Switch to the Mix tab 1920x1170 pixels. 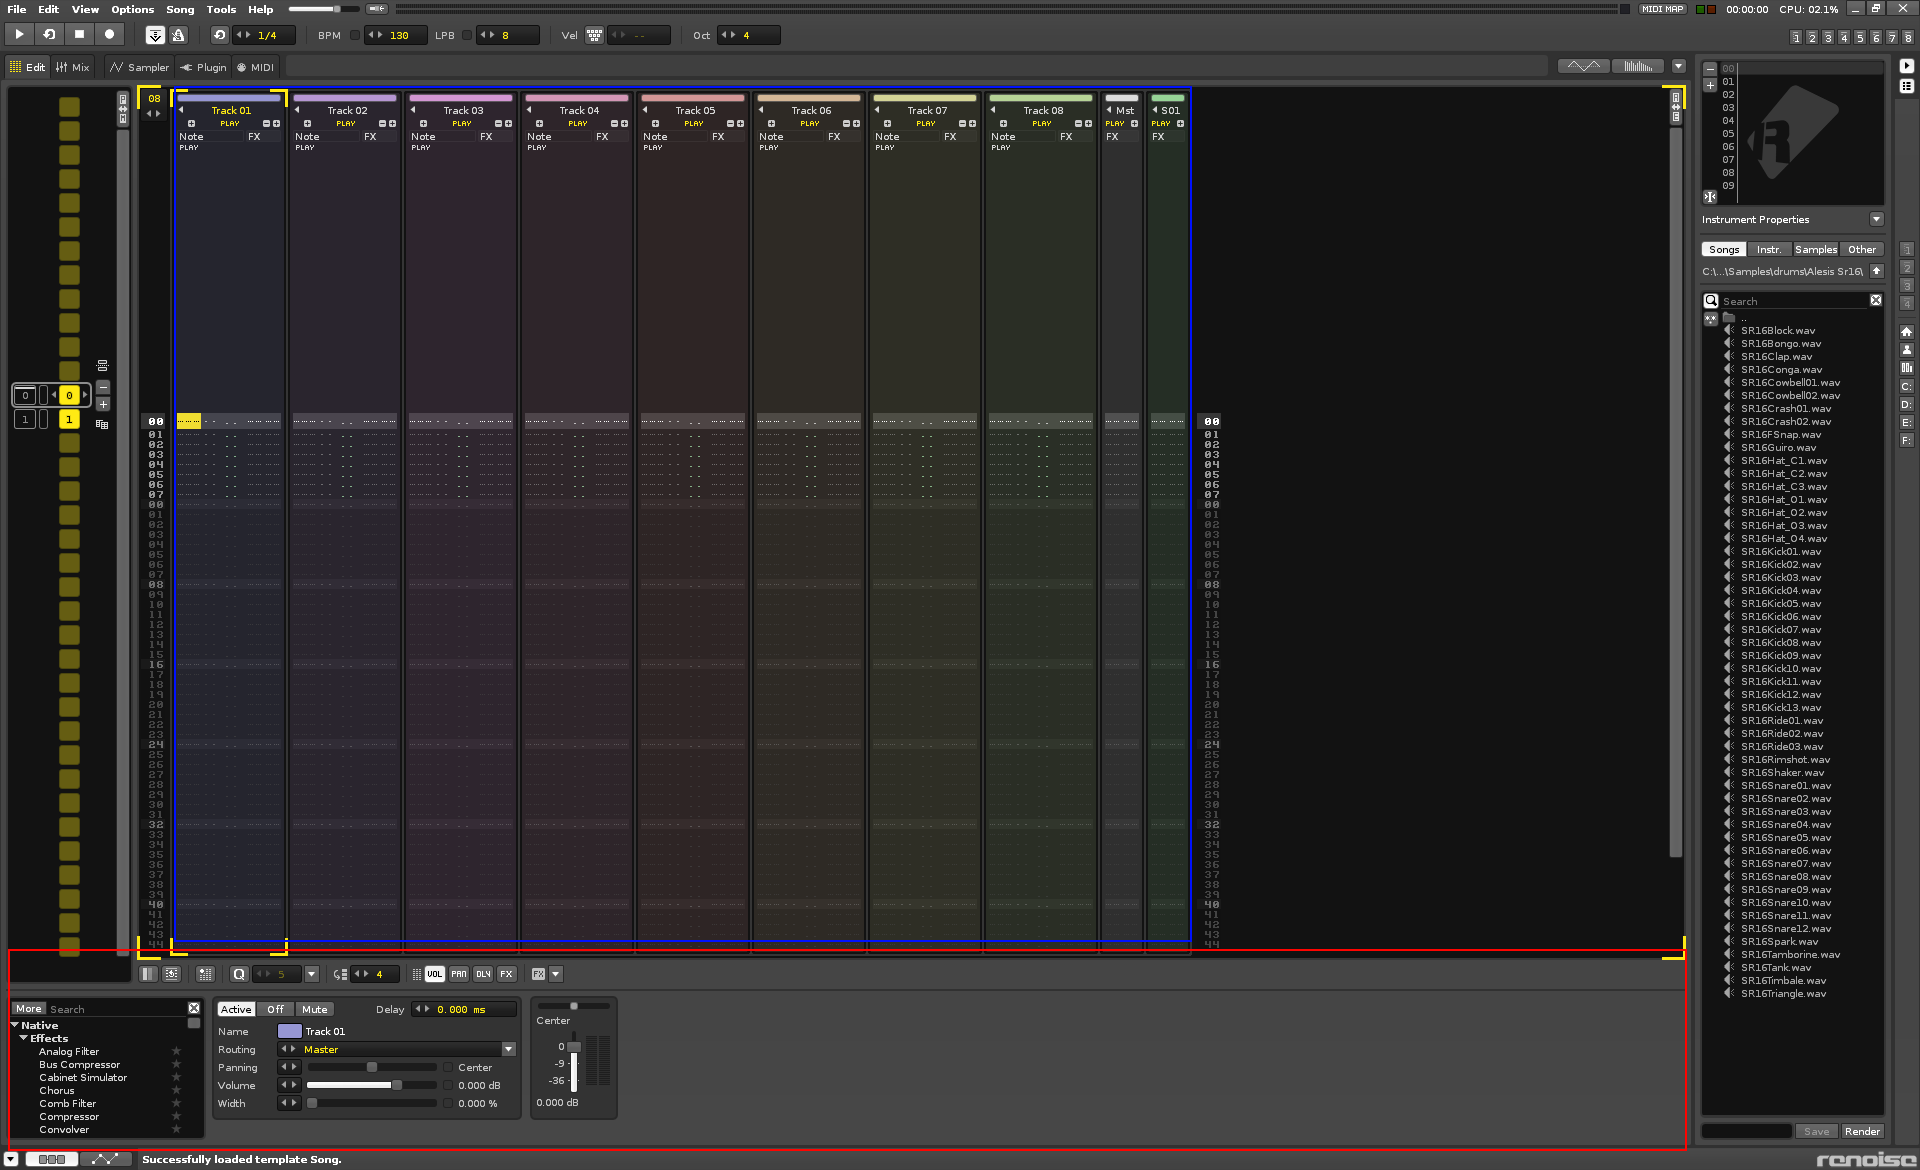(x=73, y=67)
